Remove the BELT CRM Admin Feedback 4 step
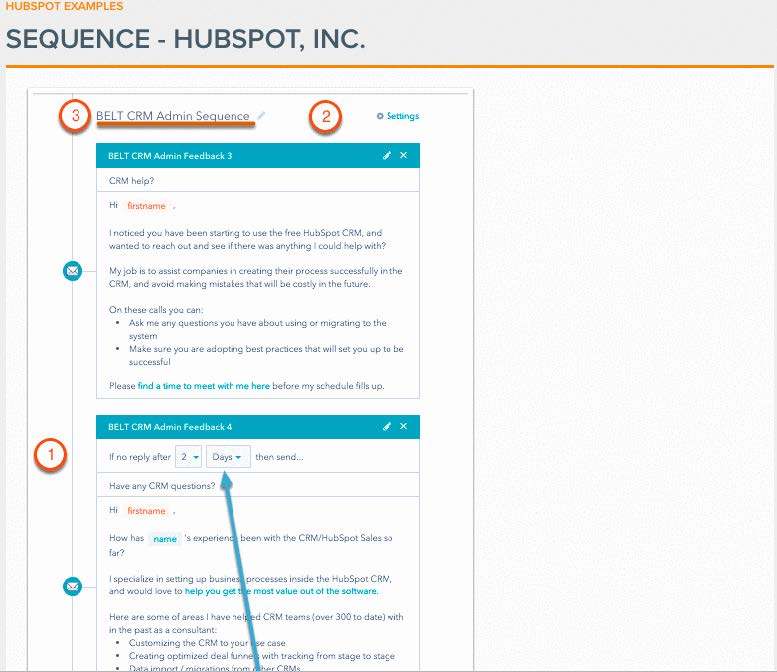Screen dimensions: 777x672 [404, 427]
